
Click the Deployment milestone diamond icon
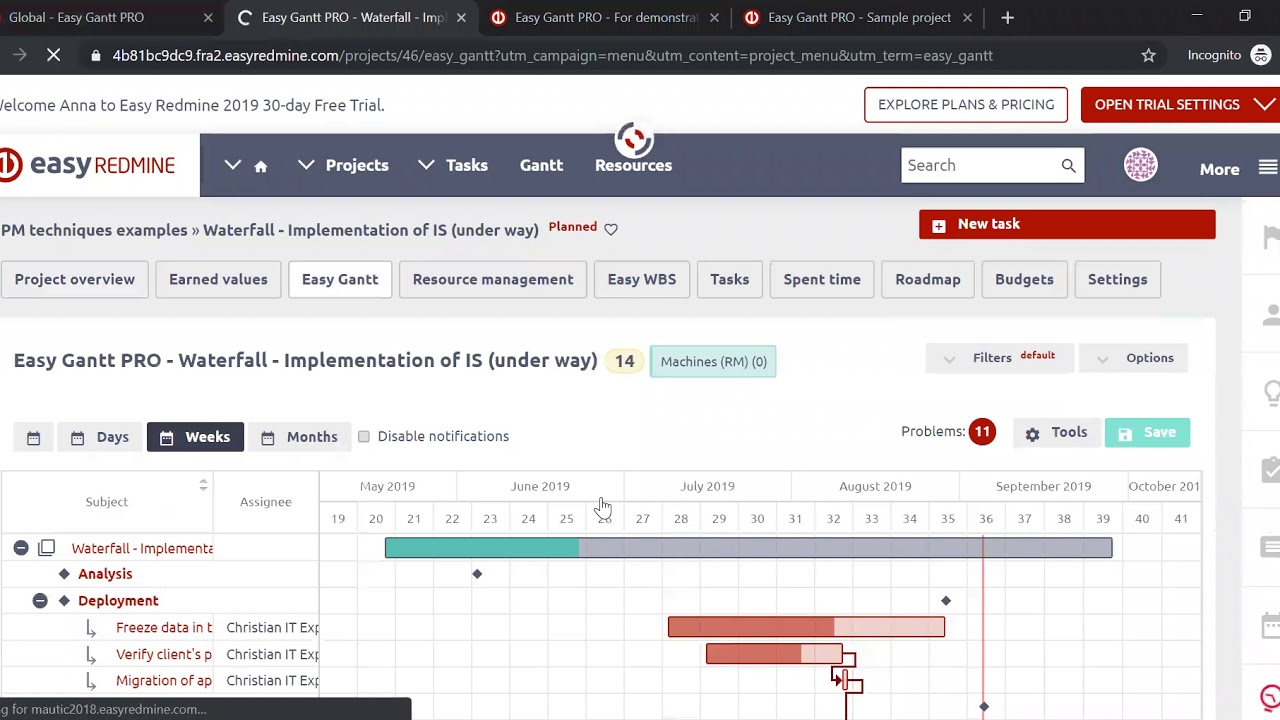[x=64, y=601]
